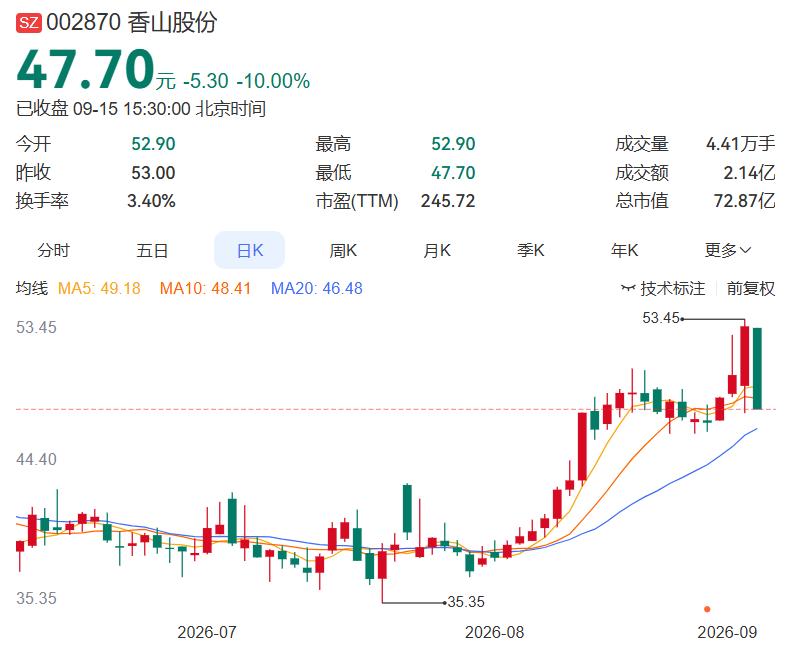
Task: Switch to the 五日 five-day tab
Action: (152, 250)
